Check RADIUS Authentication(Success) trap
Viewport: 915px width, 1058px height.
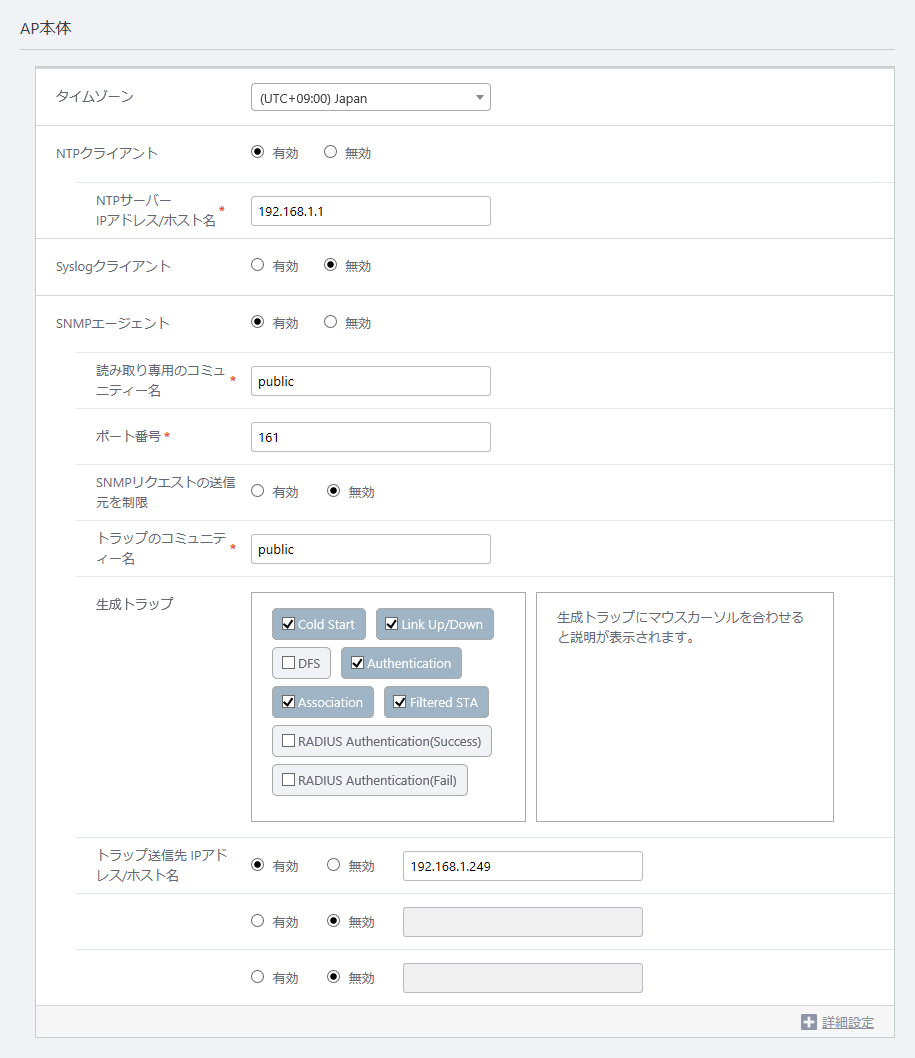(288, 741)
